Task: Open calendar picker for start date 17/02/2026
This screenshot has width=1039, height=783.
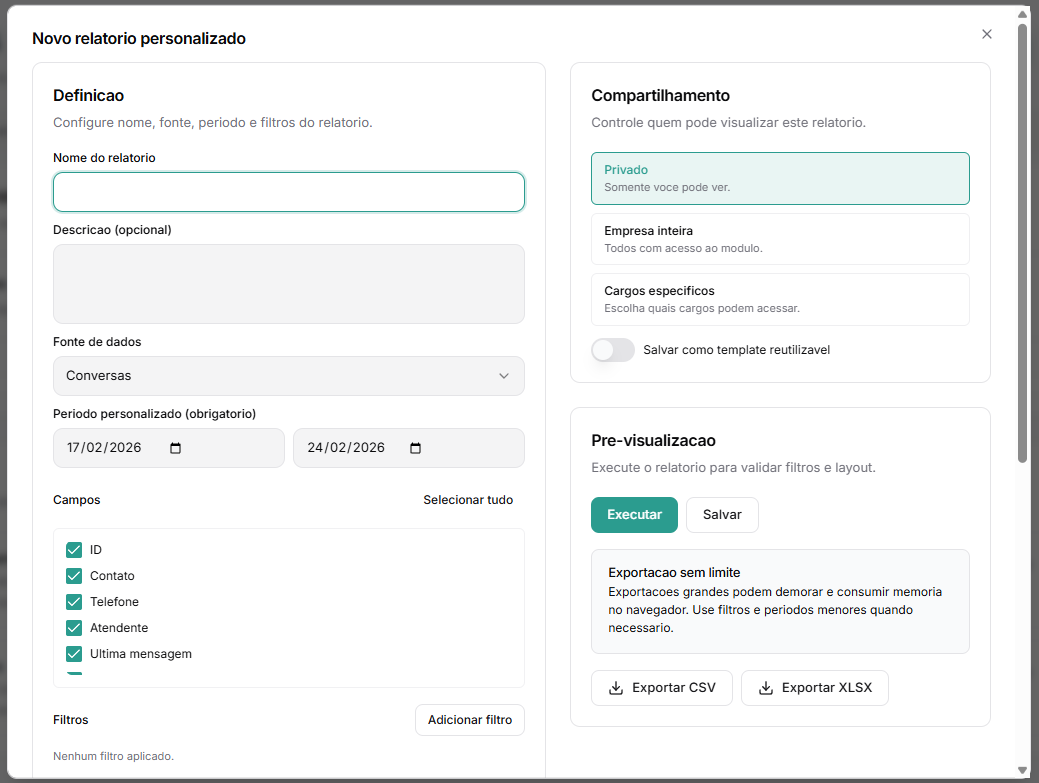Action: [x=176, y=448]
